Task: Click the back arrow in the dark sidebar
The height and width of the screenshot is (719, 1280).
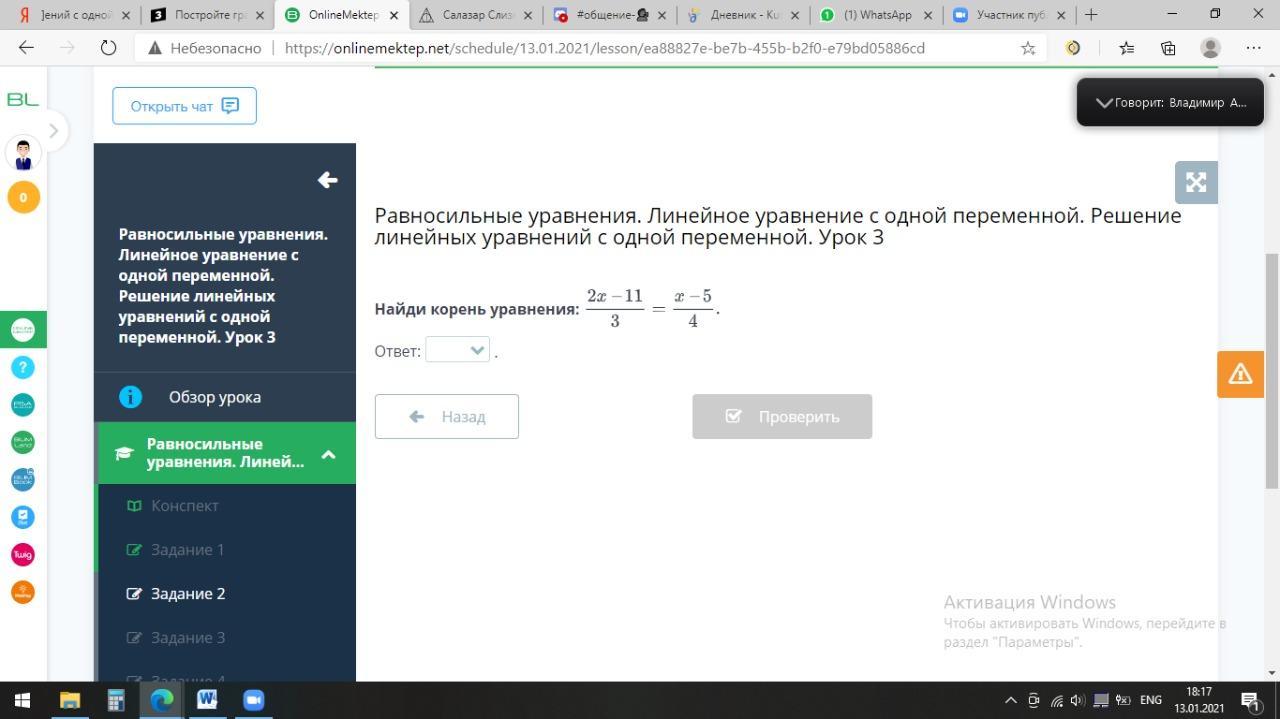Action: (x=327, y=180)
